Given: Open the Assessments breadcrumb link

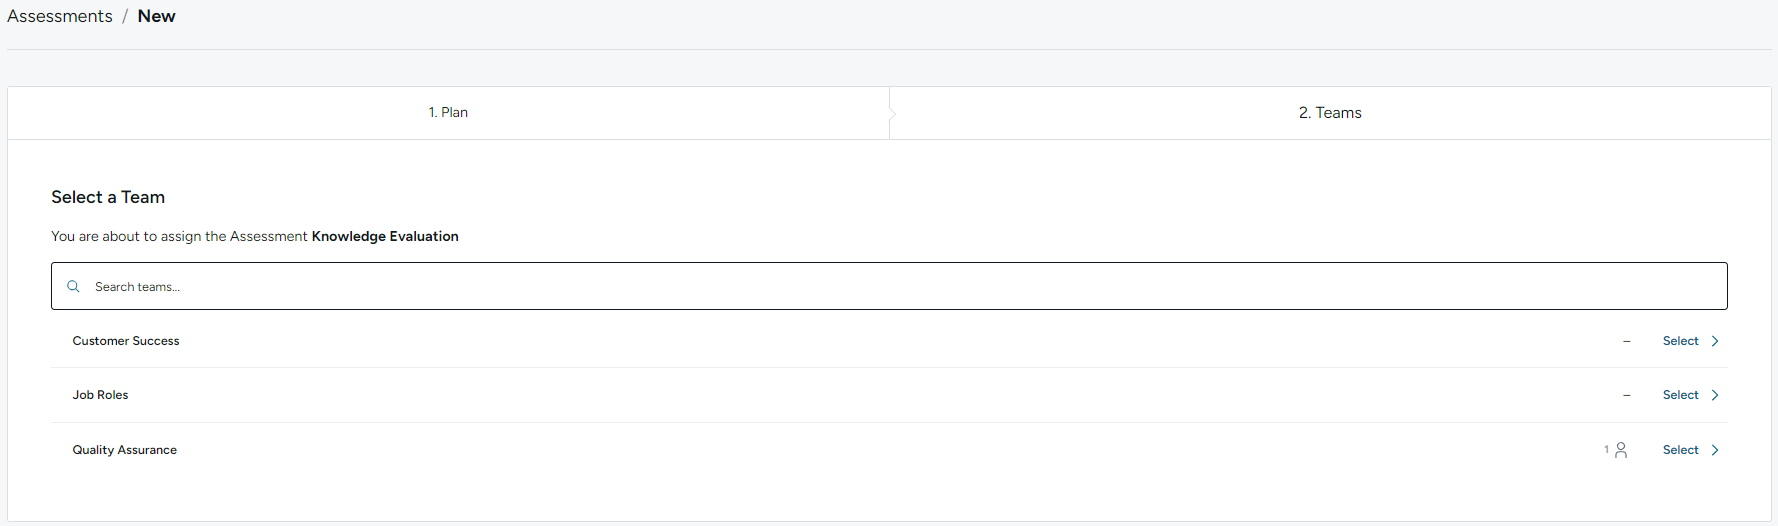Looking at the screenshot, I should [x=60, y=16].
